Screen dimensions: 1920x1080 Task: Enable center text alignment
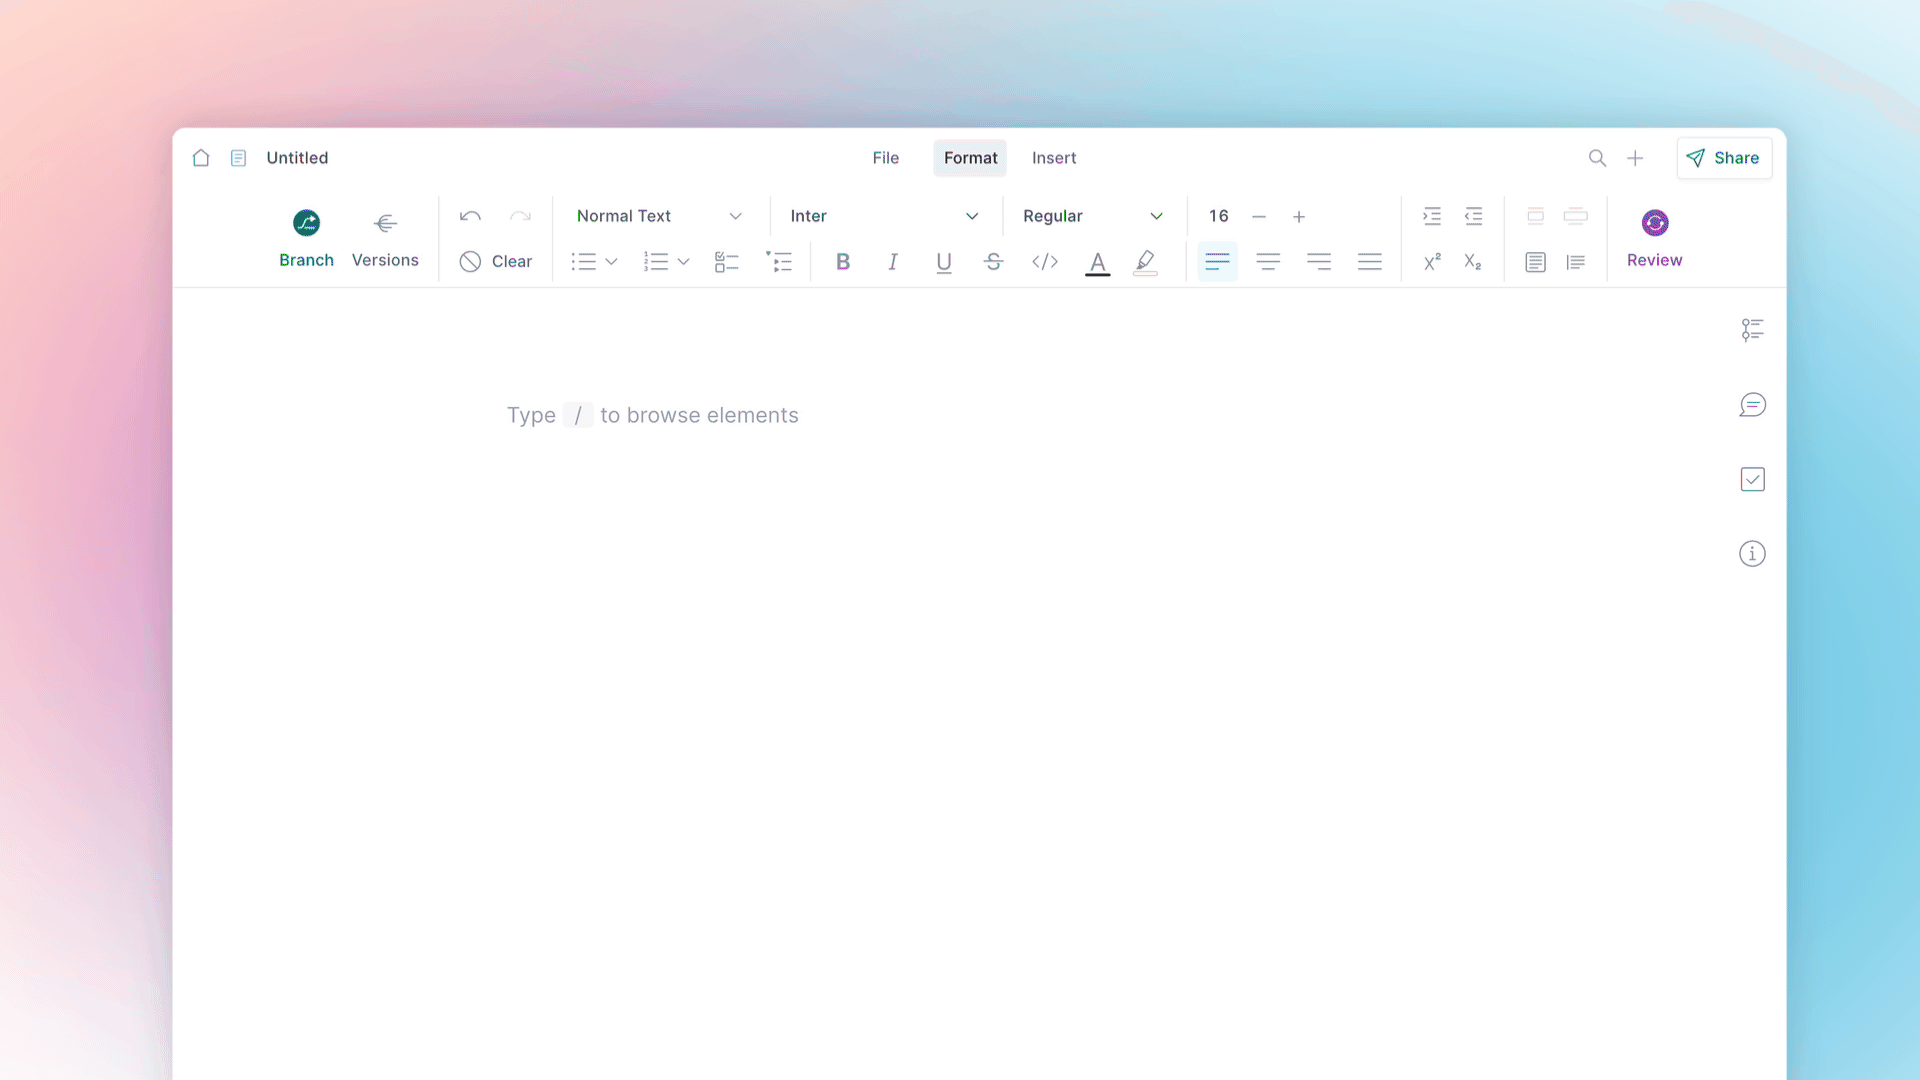1268,261
